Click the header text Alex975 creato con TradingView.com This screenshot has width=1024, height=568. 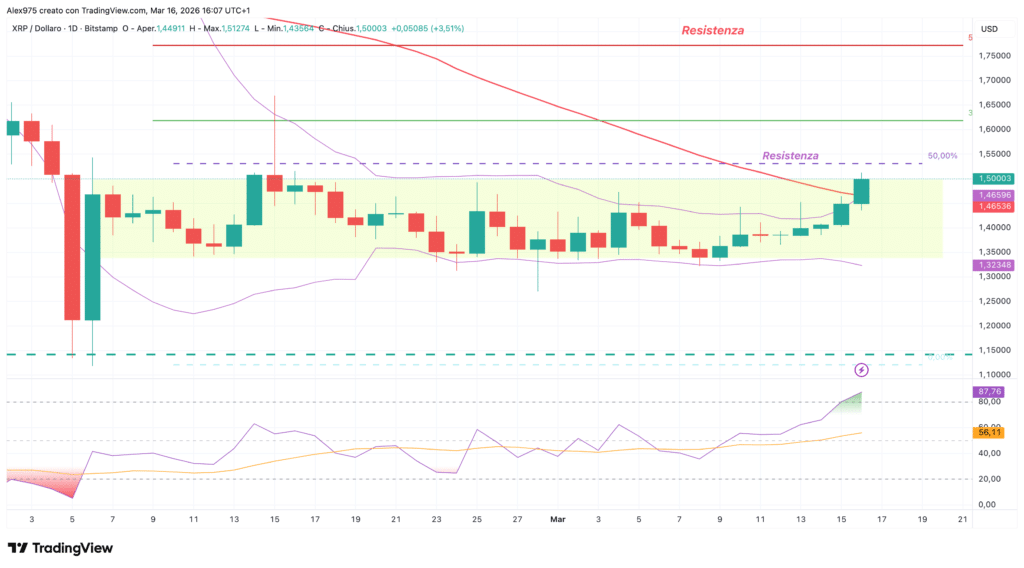point(76,10)
